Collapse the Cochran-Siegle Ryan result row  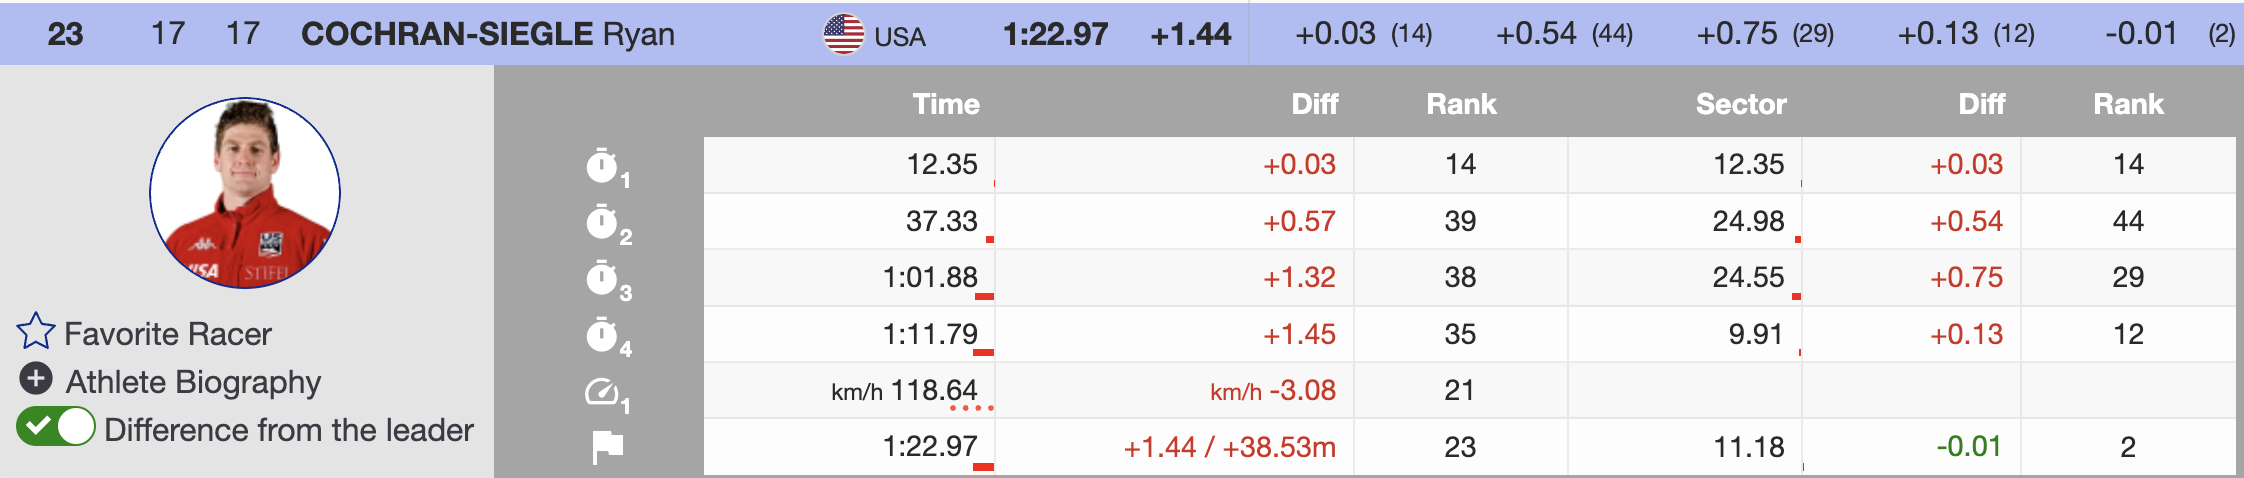click(x=488, y=34)
